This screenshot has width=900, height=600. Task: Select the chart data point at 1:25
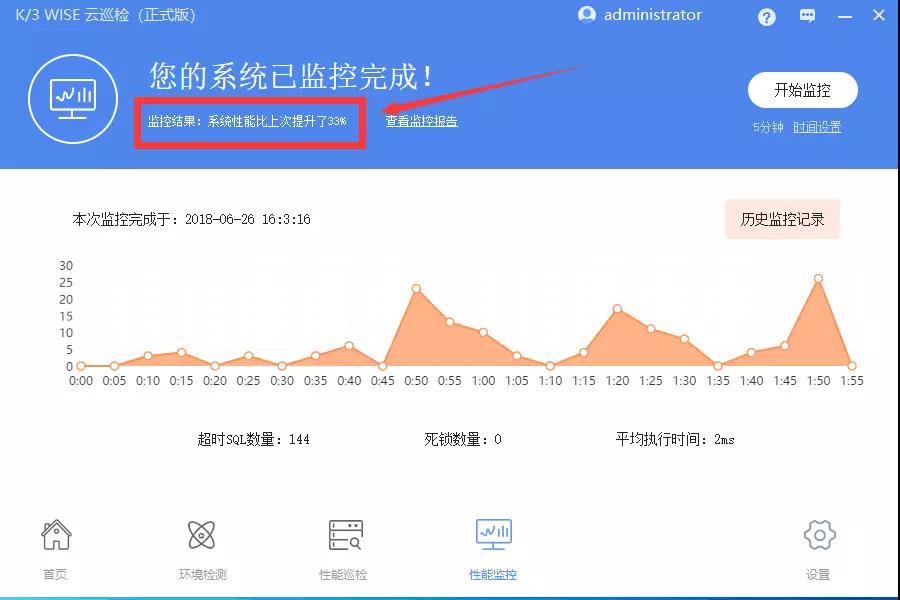tap(651, 329)
